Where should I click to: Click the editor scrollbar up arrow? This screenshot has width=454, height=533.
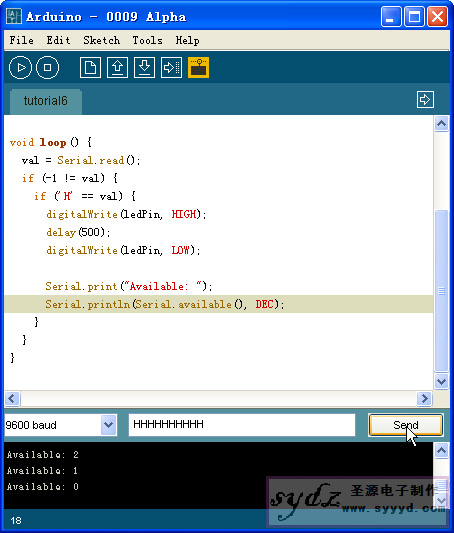pos(441,123)
